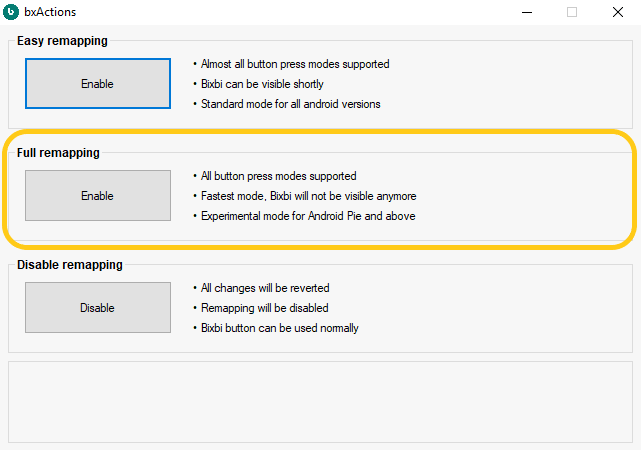Click 'Experimental mode for Android Pie and above'
641x450 pixels.
pos(308,216)
